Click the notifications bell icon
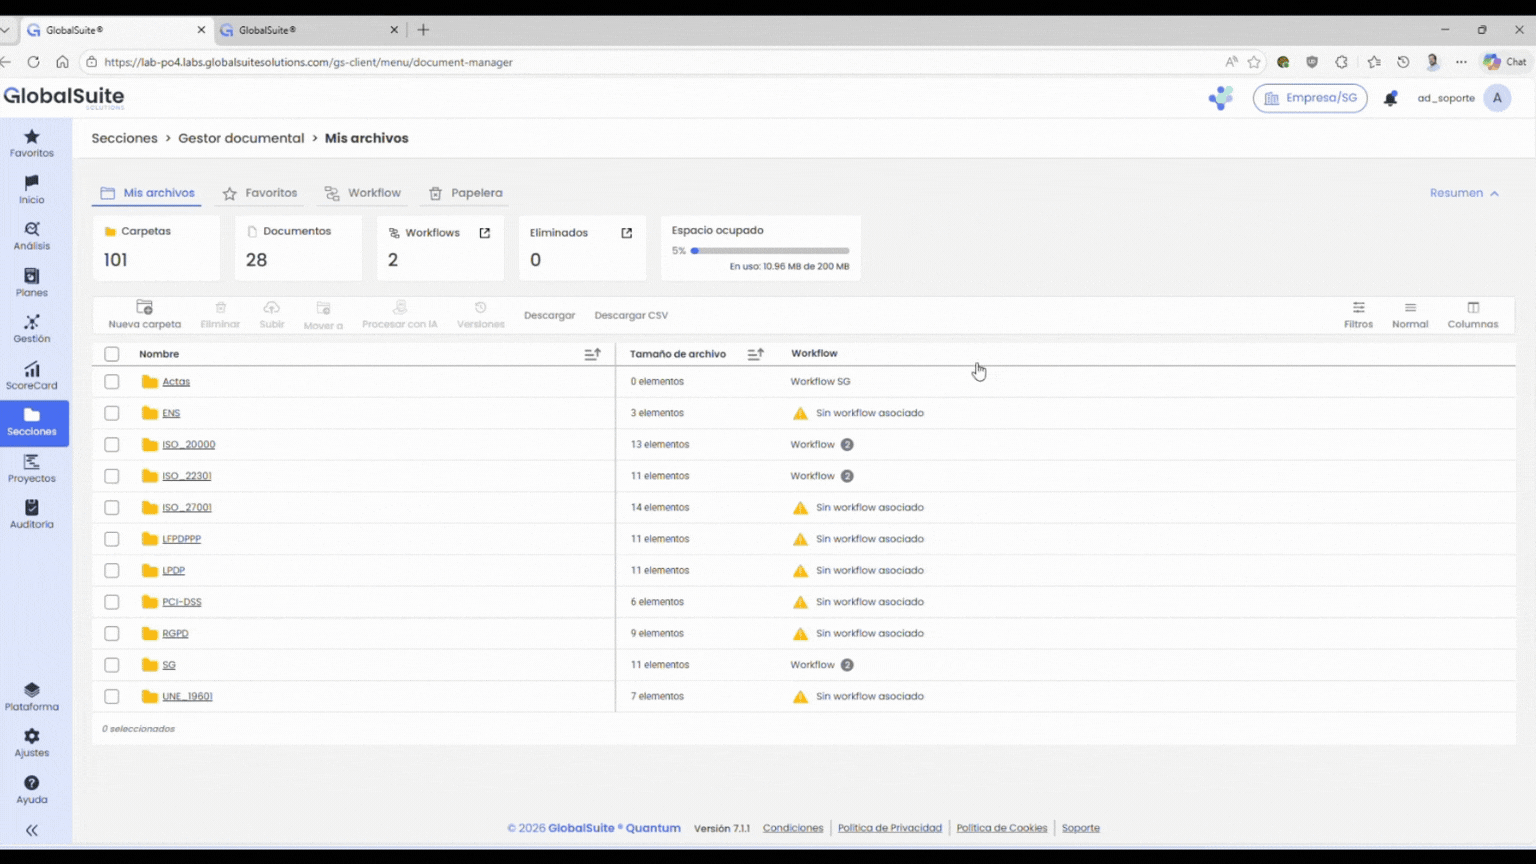The image size is (1536, 864). pos(1390,98)
